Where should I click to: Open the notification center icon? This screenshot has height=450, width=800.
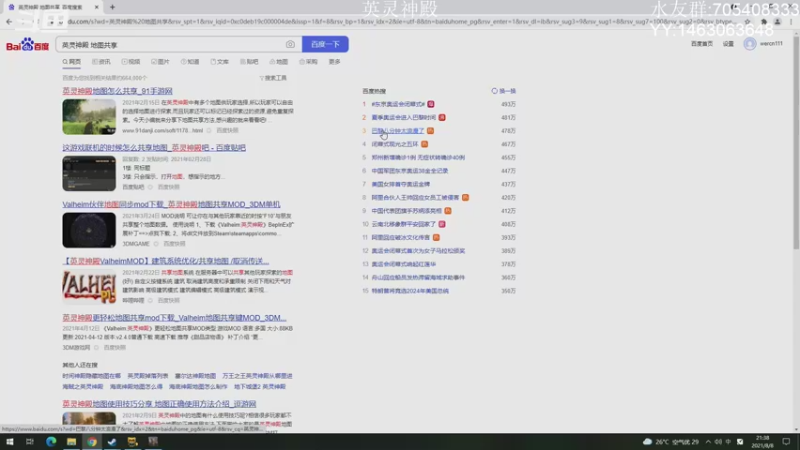786,442
